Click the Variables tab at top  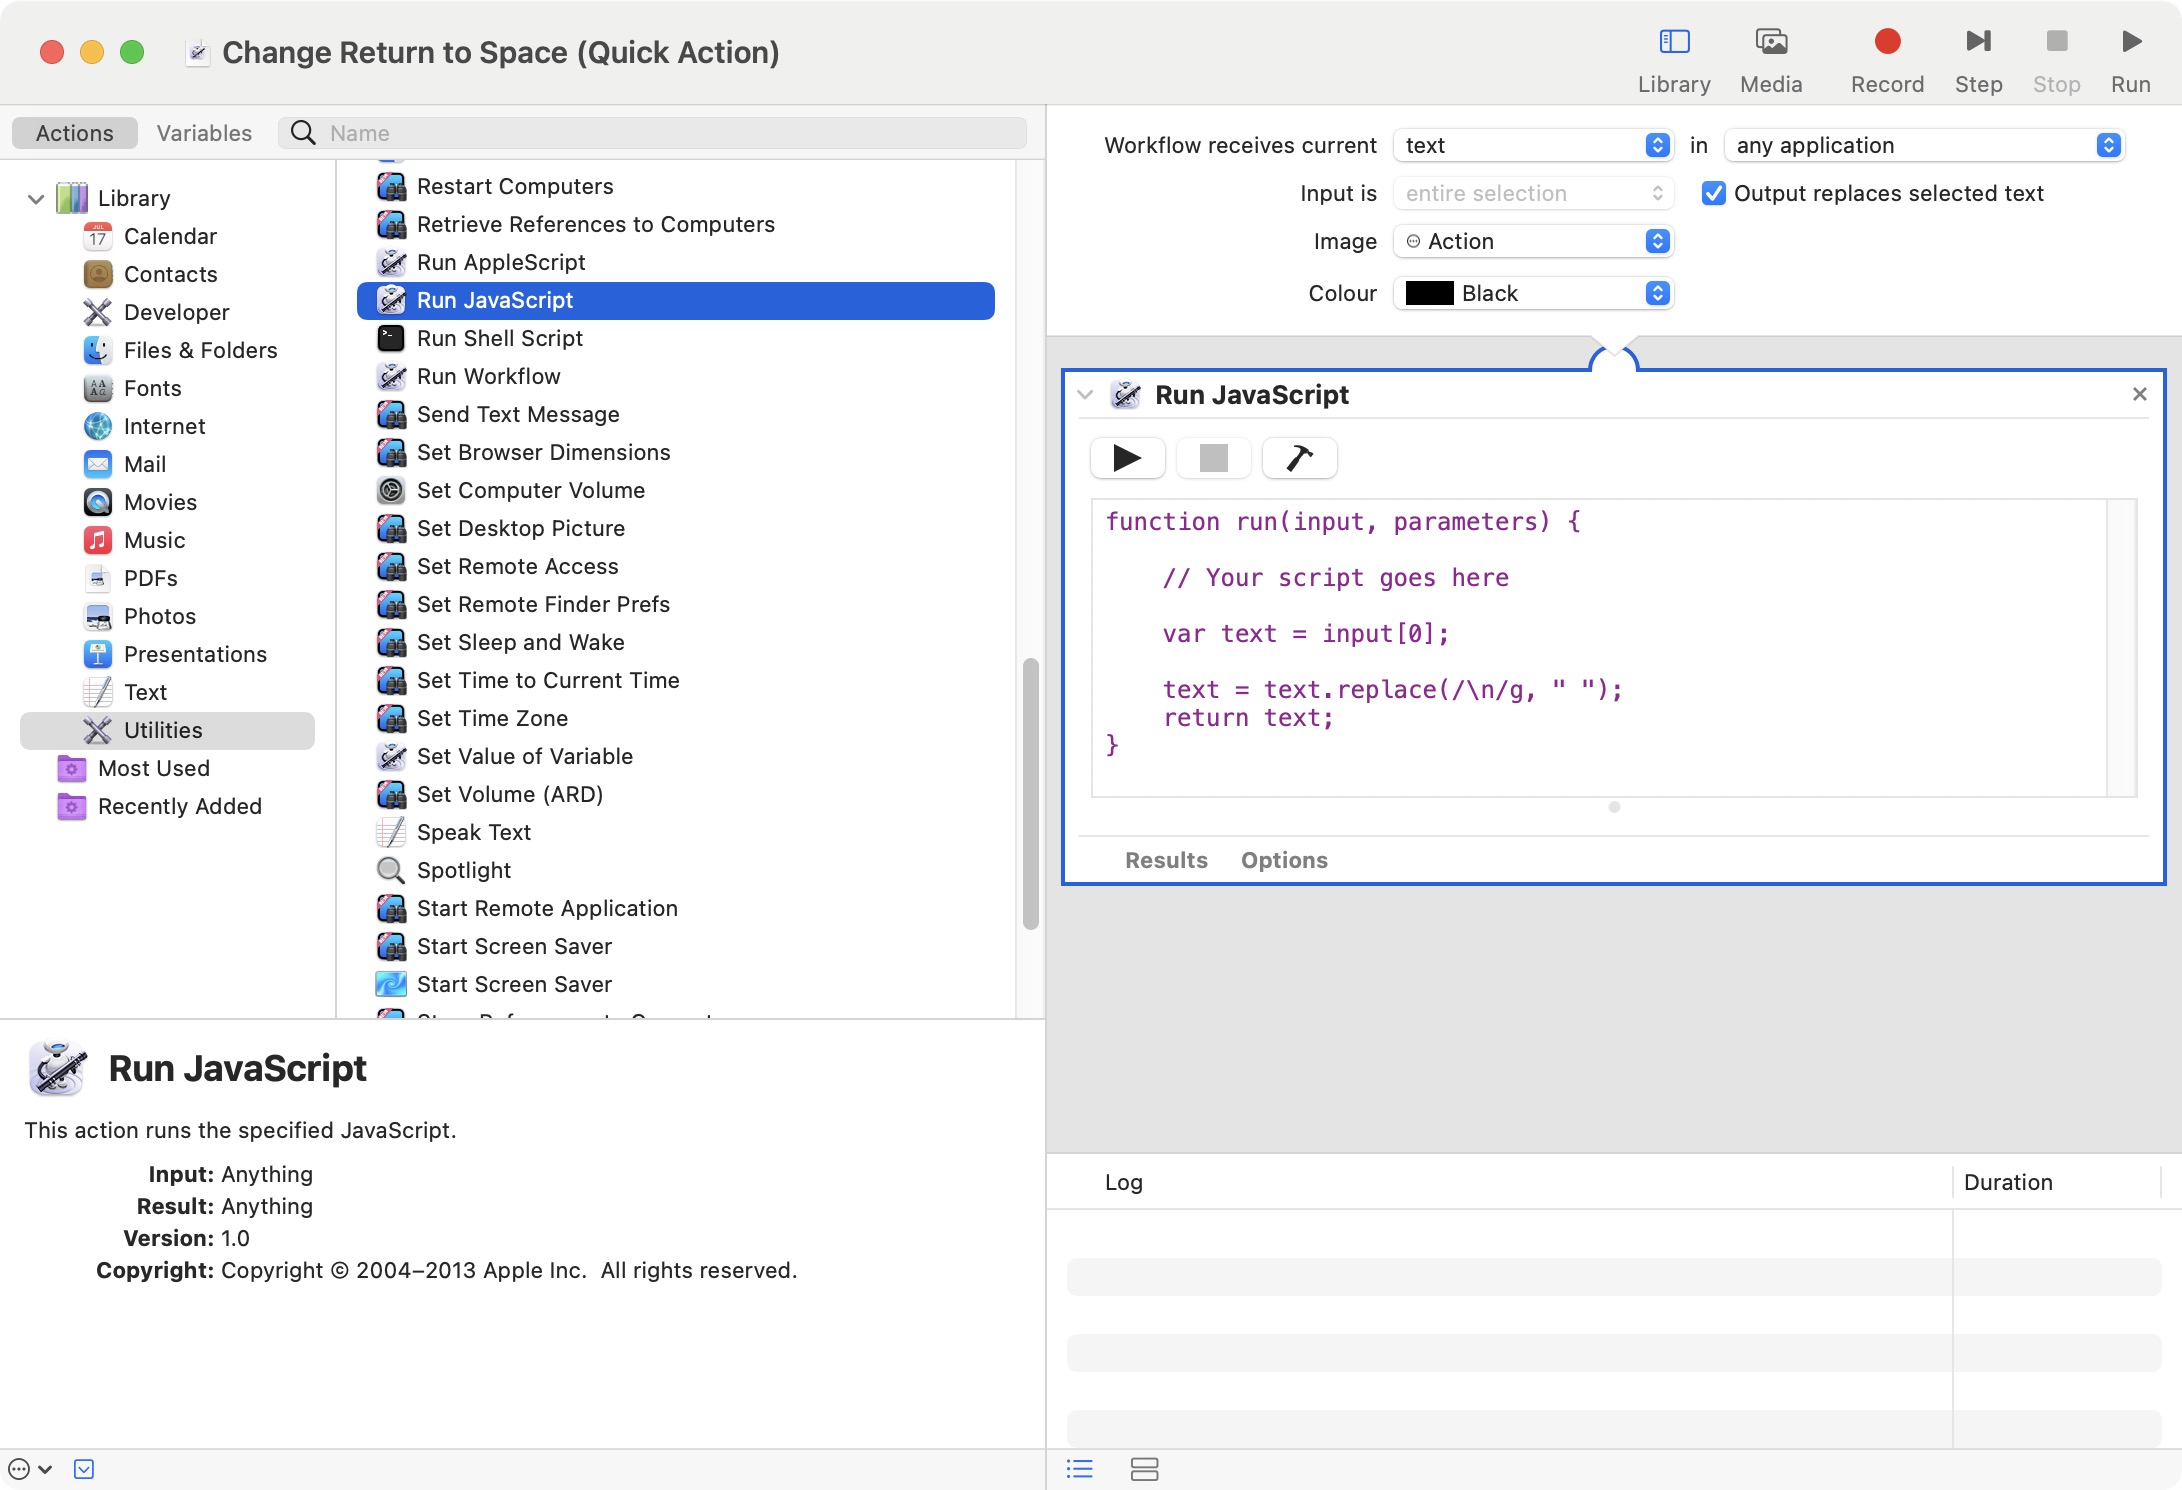[204, 133]
